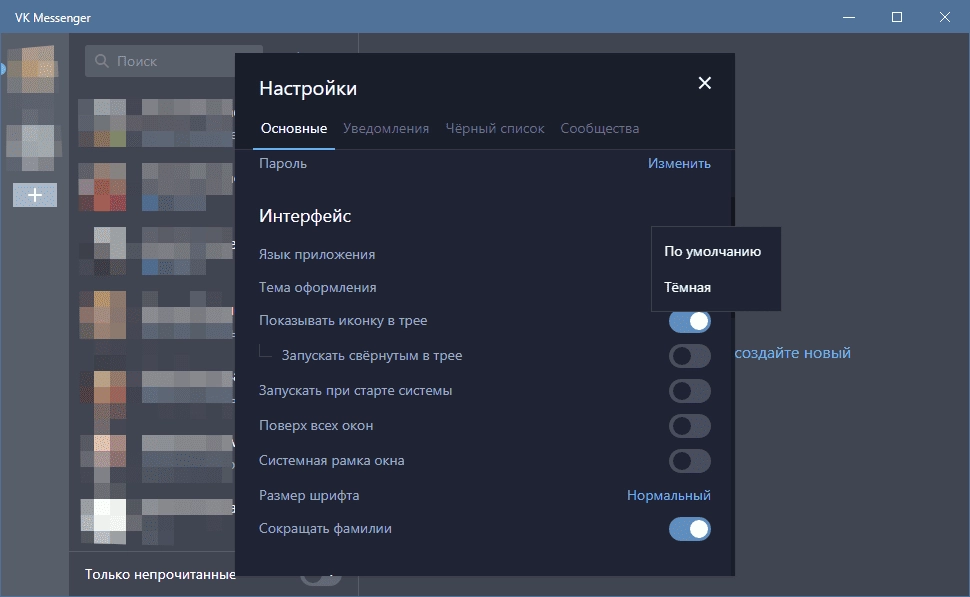
Task: Maximize the VK Messenger window
Action: coord(896,17)
